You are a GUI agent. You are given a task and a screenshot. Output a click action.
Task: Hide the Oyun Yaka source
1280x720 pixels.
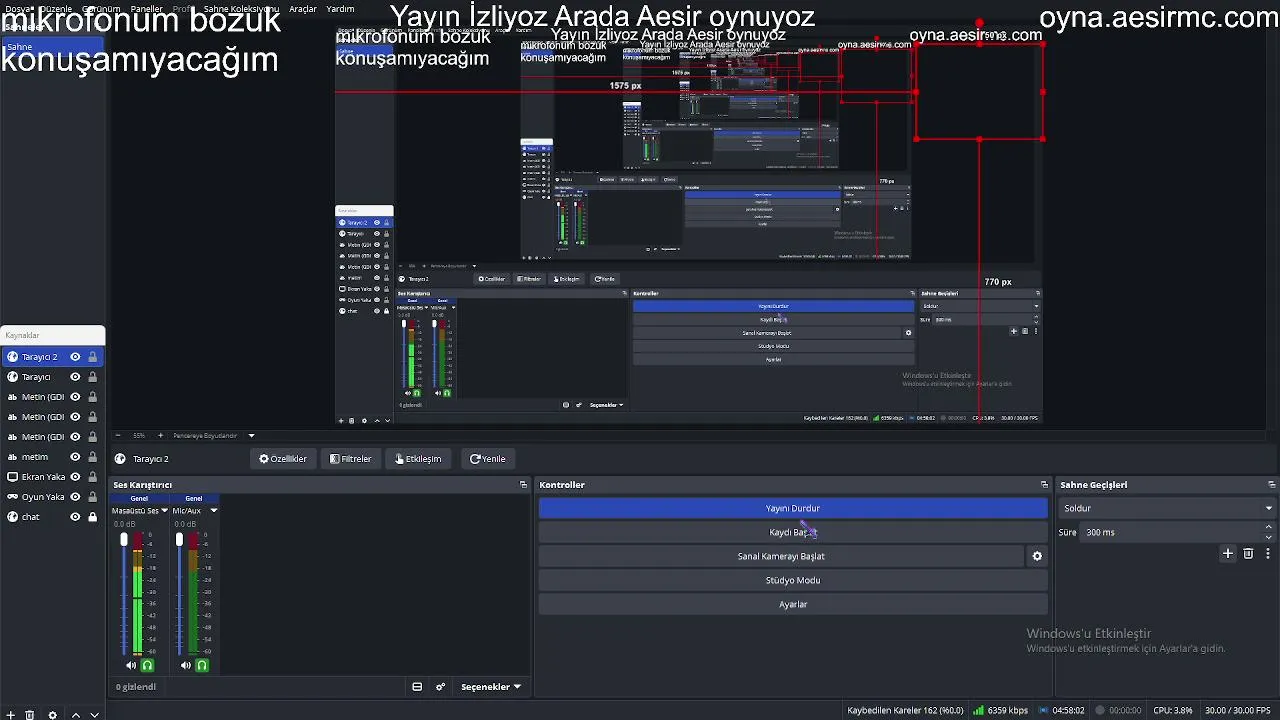pos(75,497)
